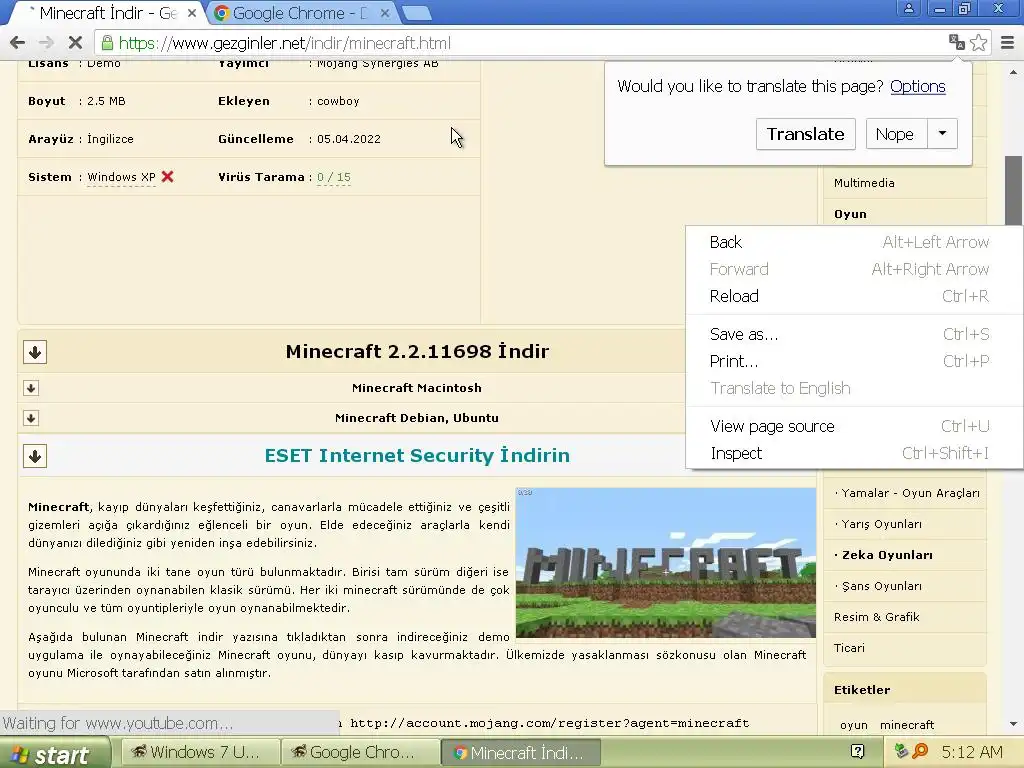This screenshot has height=768, width=1024.
Task: Click Windows XP system link
Action: [121, 177]
